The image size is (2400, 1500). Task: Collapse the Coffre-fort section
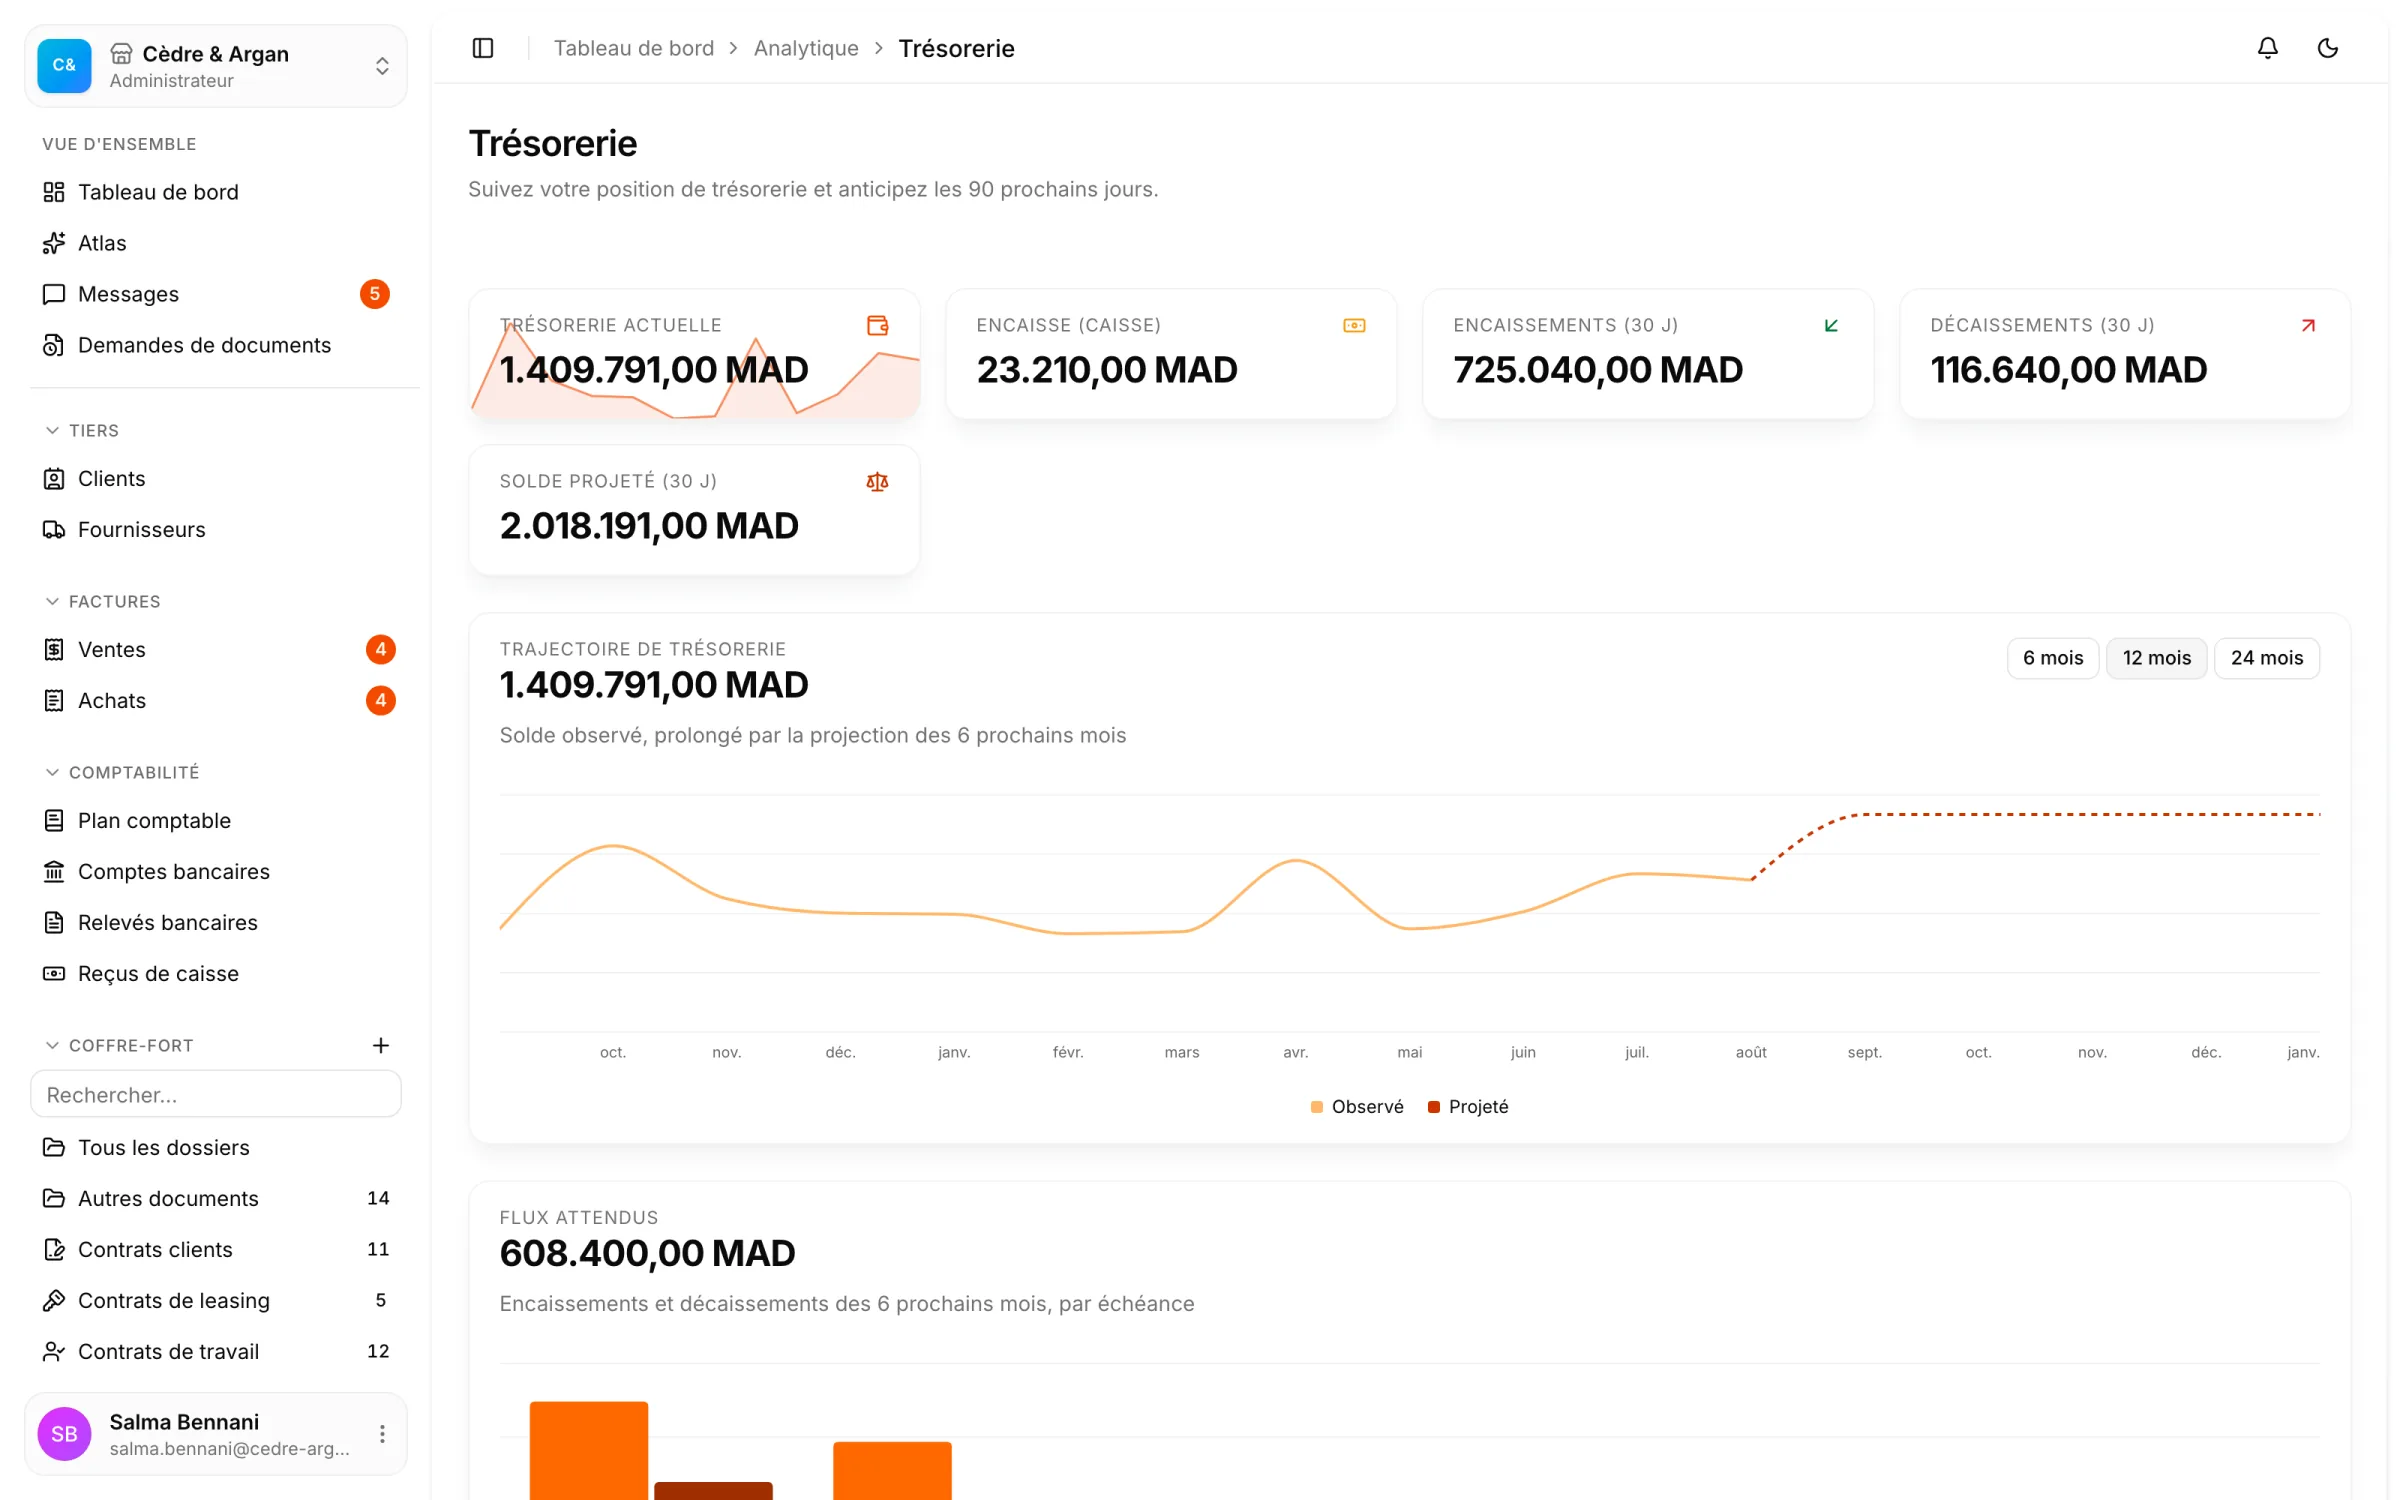click(x=119, y=1045)
